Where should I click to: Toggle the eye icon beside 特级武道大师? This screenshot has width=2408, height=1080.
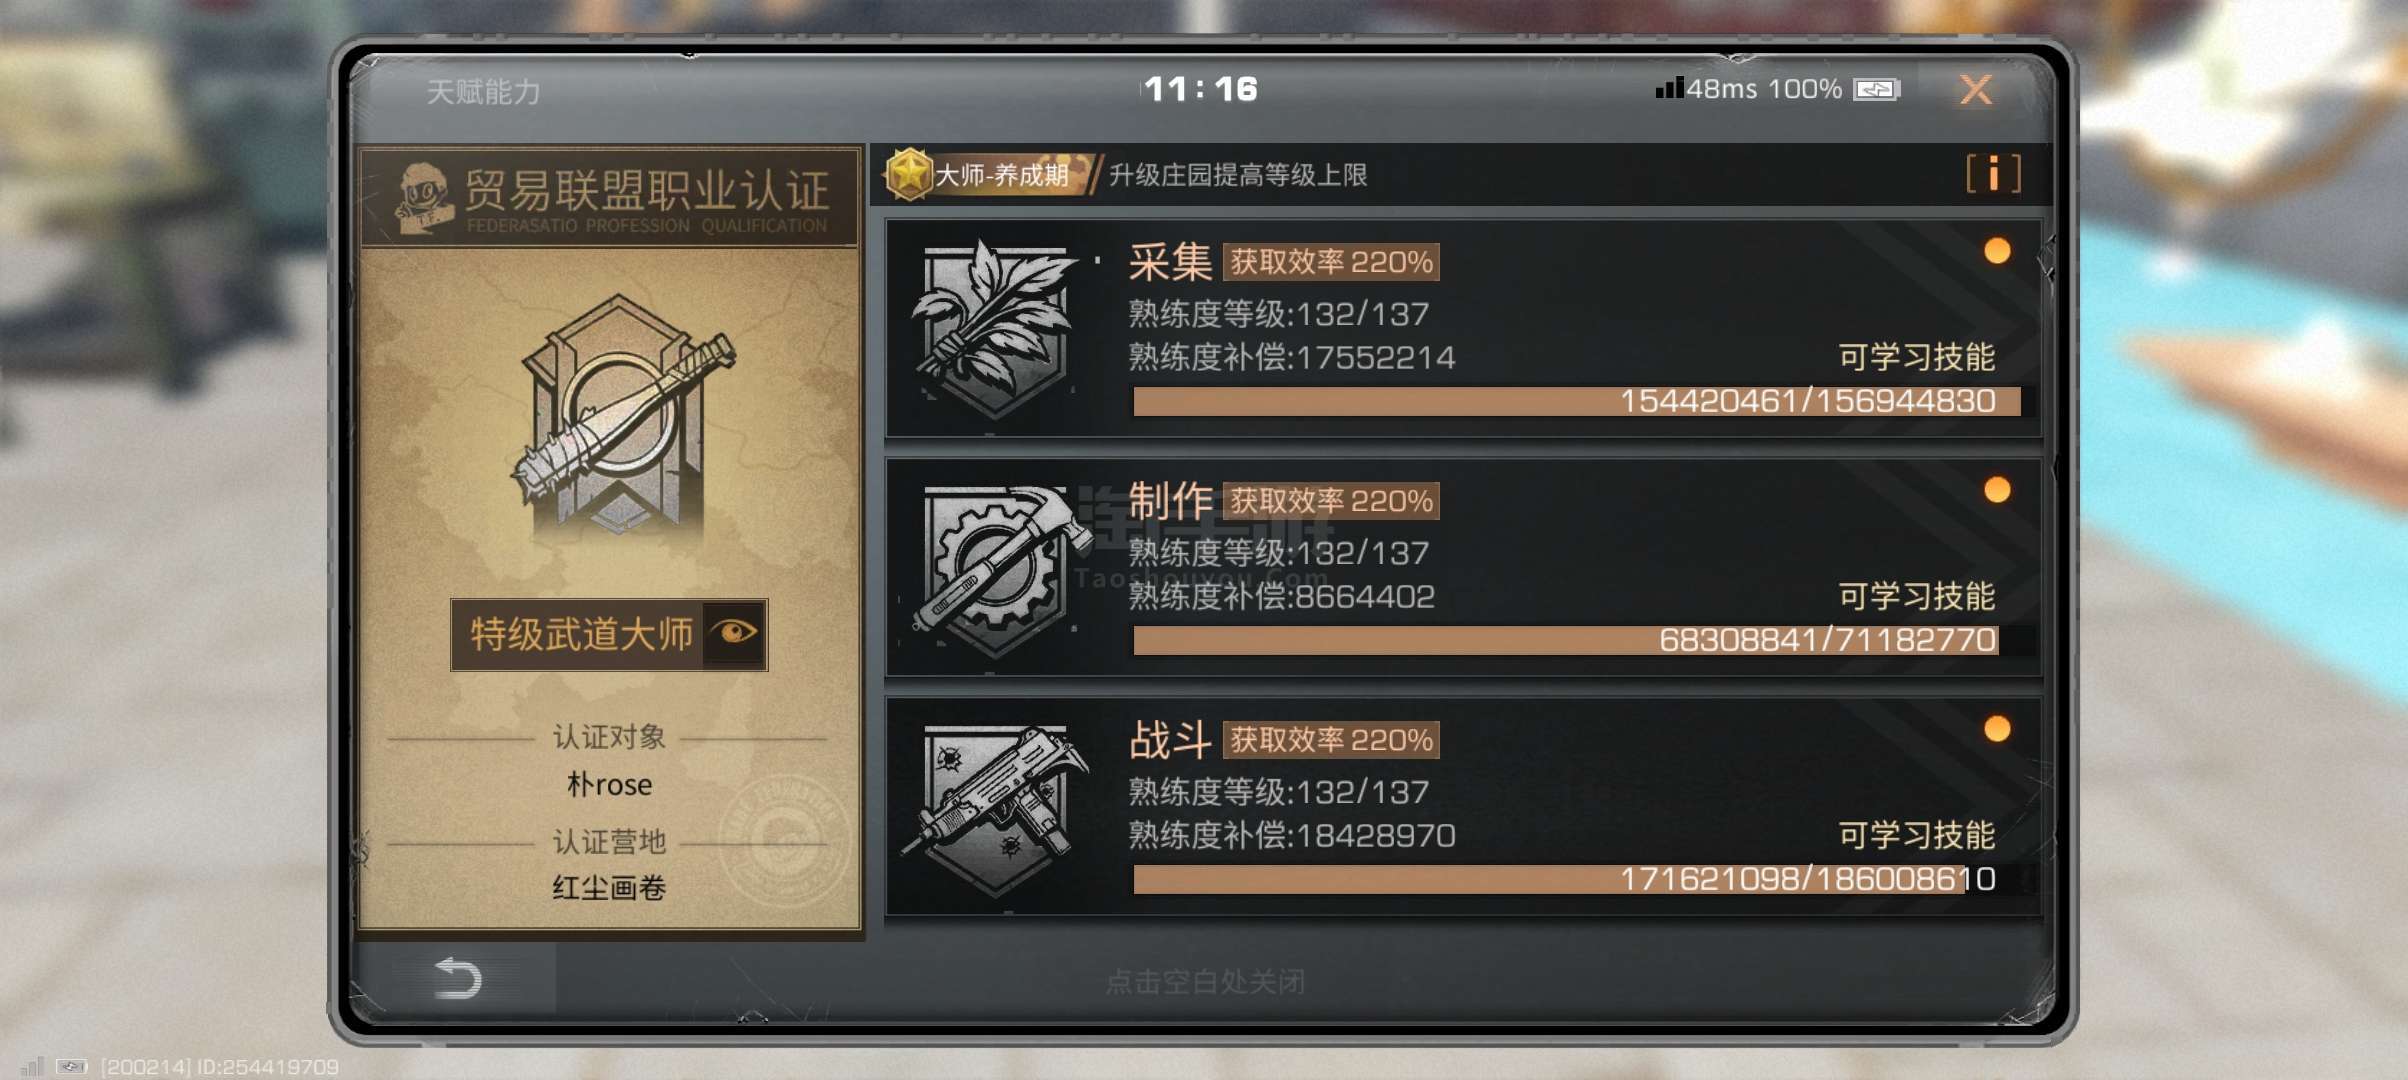[735, 634]
